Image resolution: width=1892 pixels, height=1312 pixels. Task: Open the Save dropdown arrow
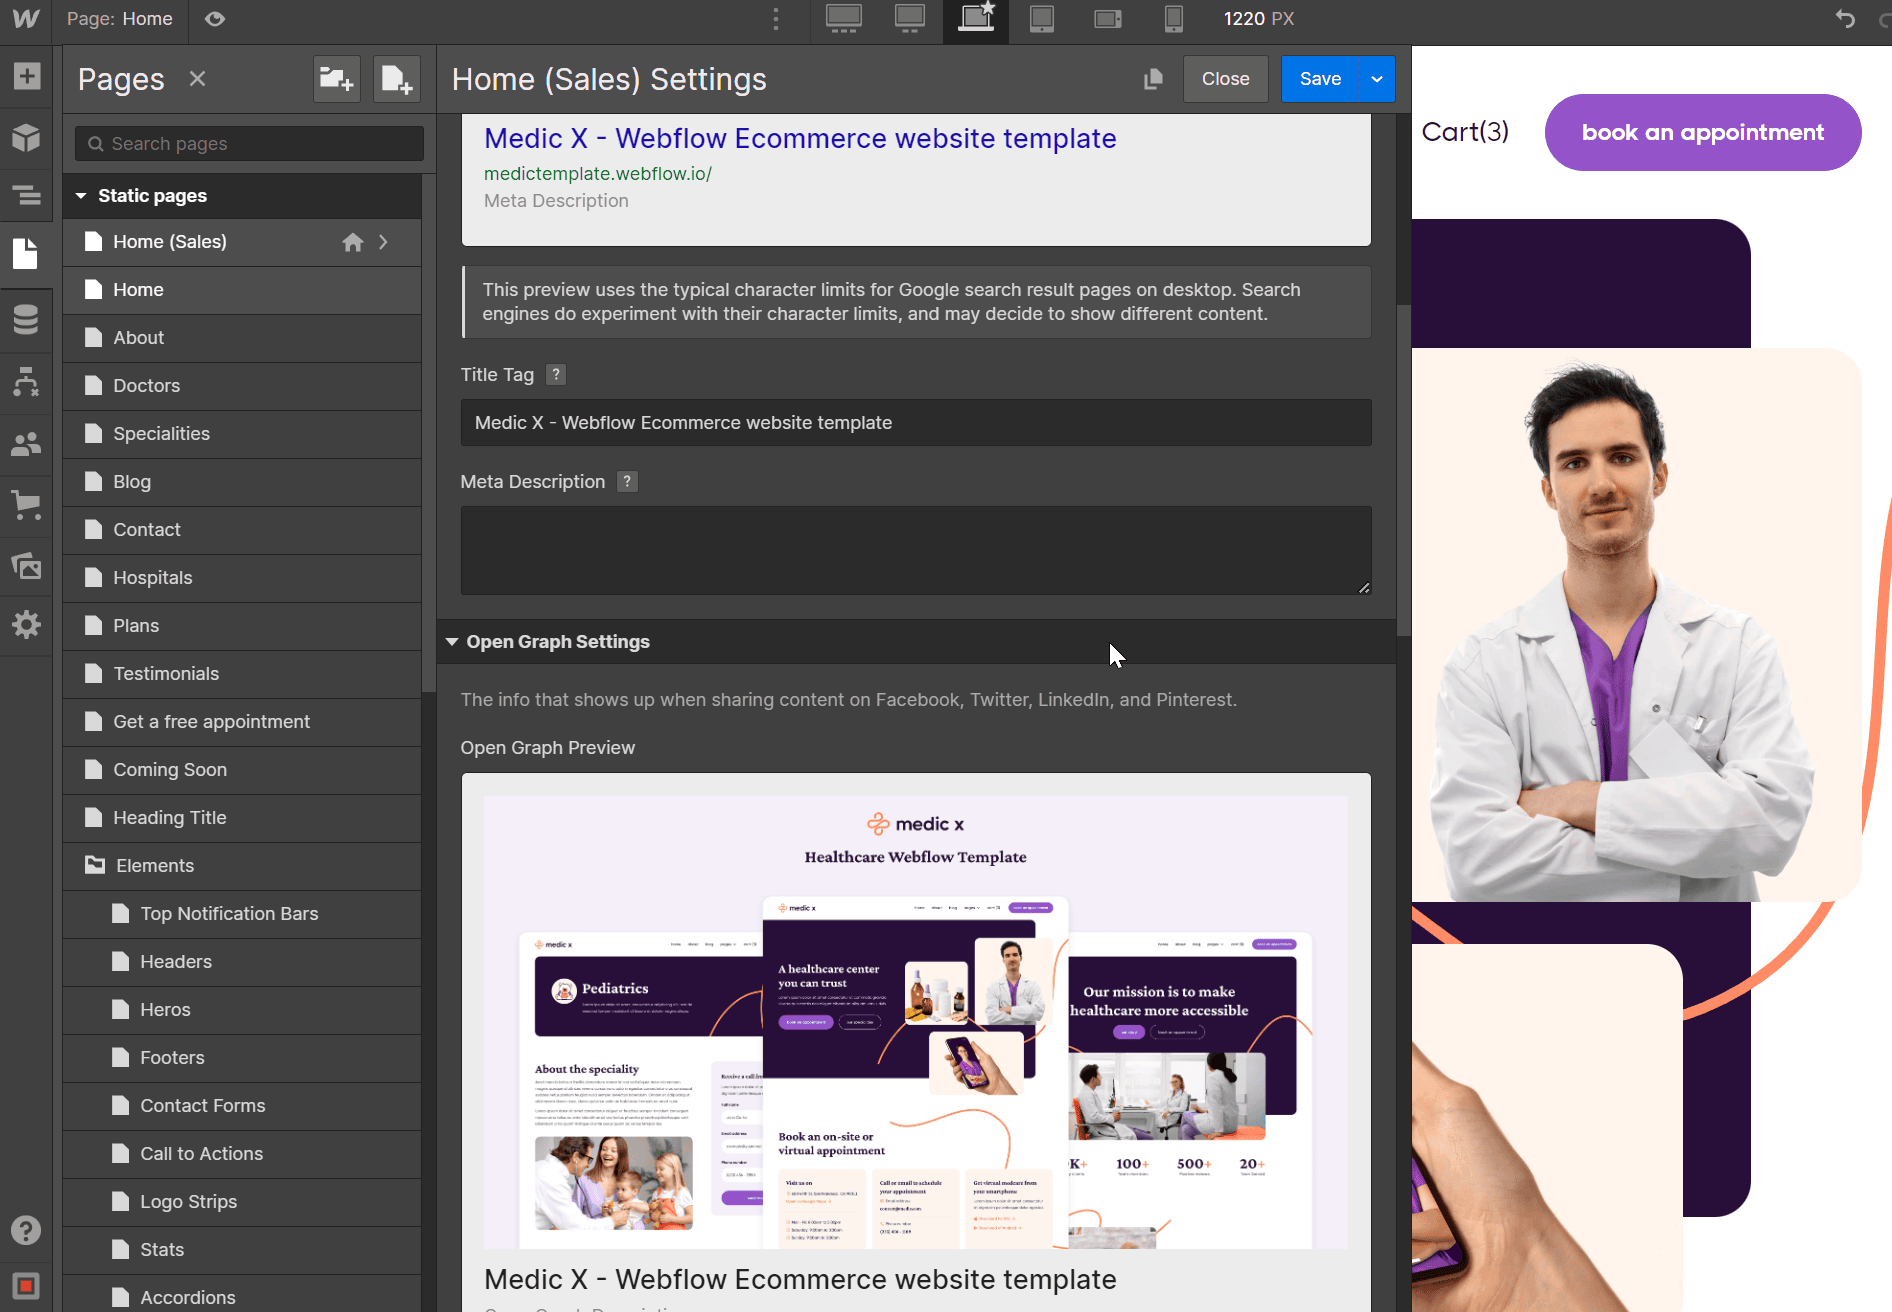[x=1376, y=79]
